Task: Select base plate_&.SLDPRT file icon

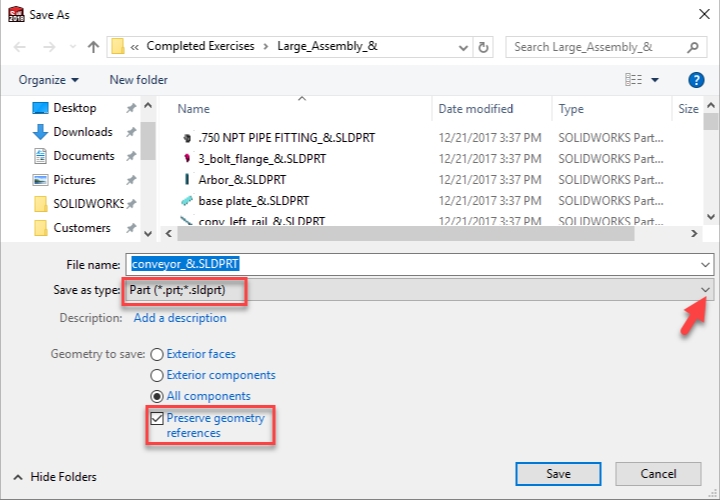Action: coord(186,201)
